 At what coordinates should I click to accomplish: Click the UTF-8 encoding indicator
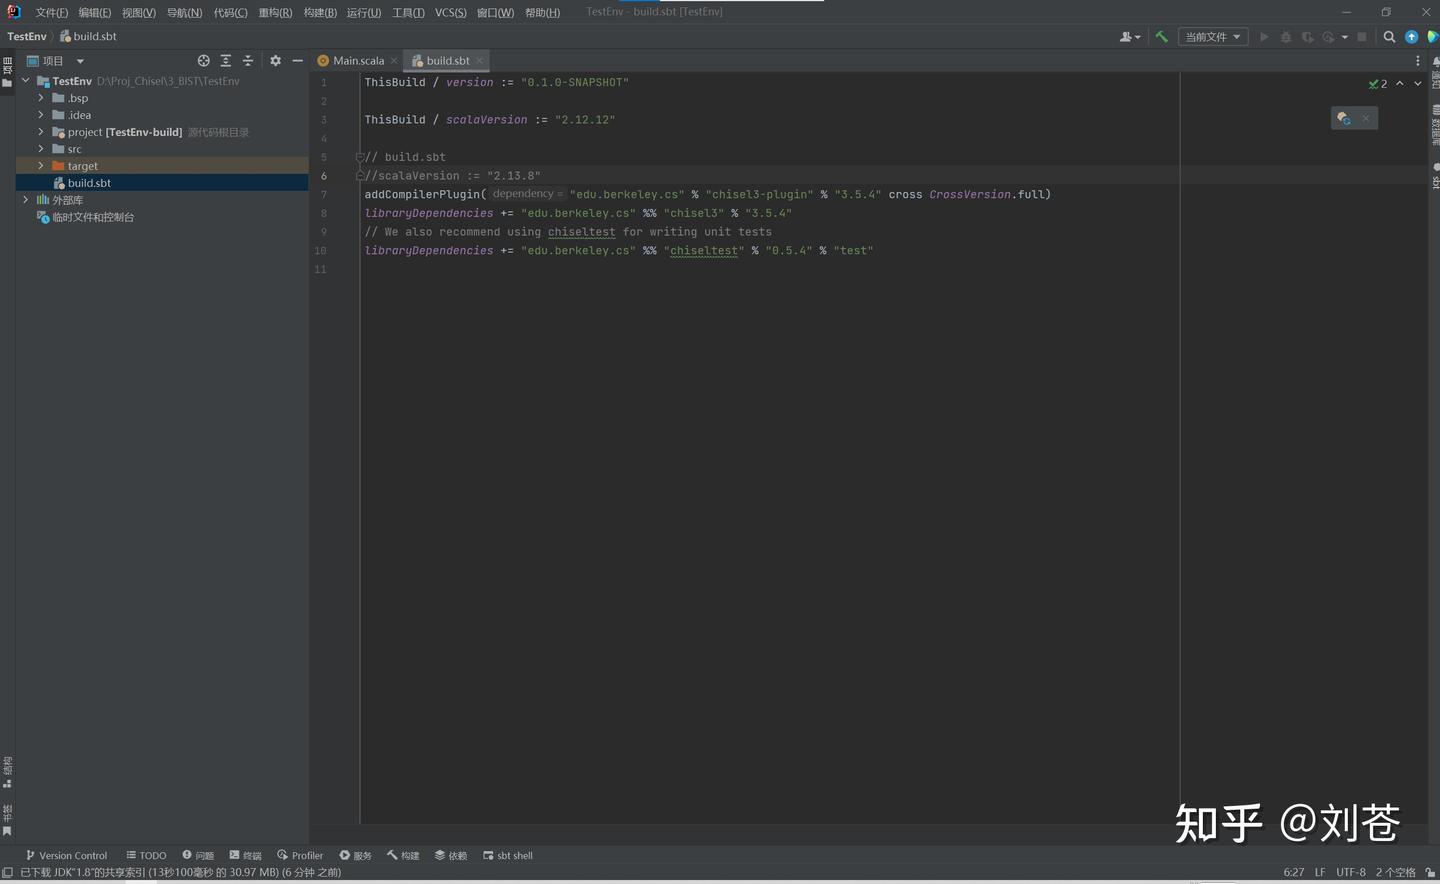(x=1351, y=872)
